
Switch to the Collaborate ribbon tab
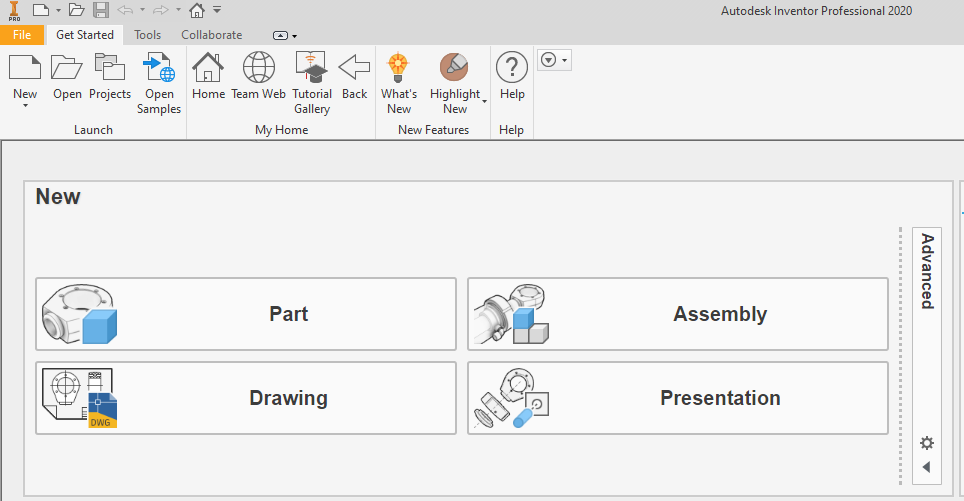coord(211,35)
